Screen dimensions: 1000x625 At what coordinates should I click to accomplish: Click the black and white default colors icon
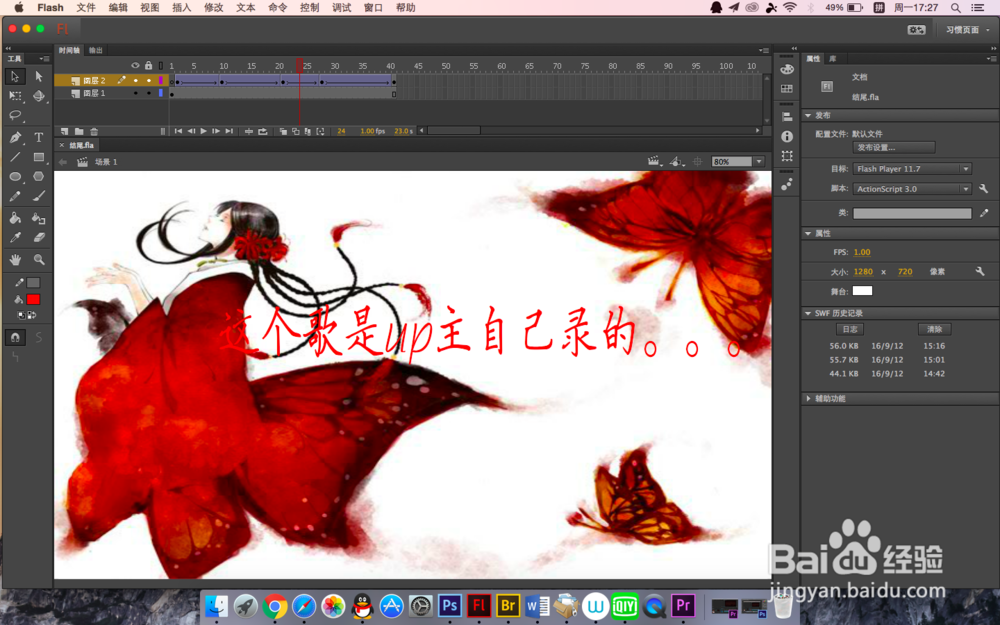(21, 315)
